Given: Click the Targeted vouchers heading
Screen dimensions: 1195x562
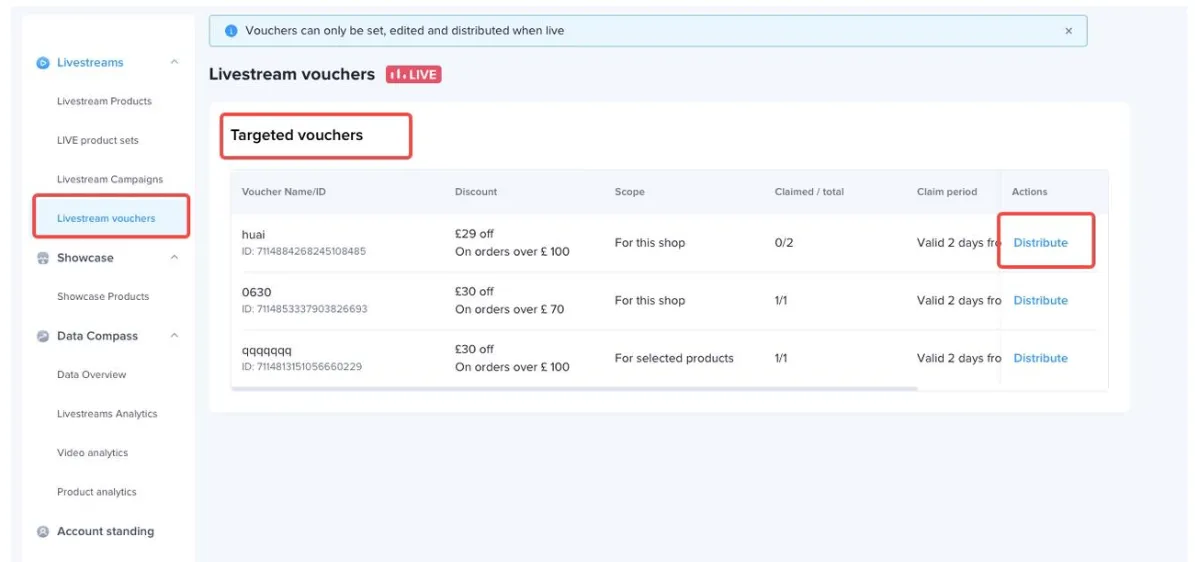Looking at the screenshot, I should (x=296, y=135).
